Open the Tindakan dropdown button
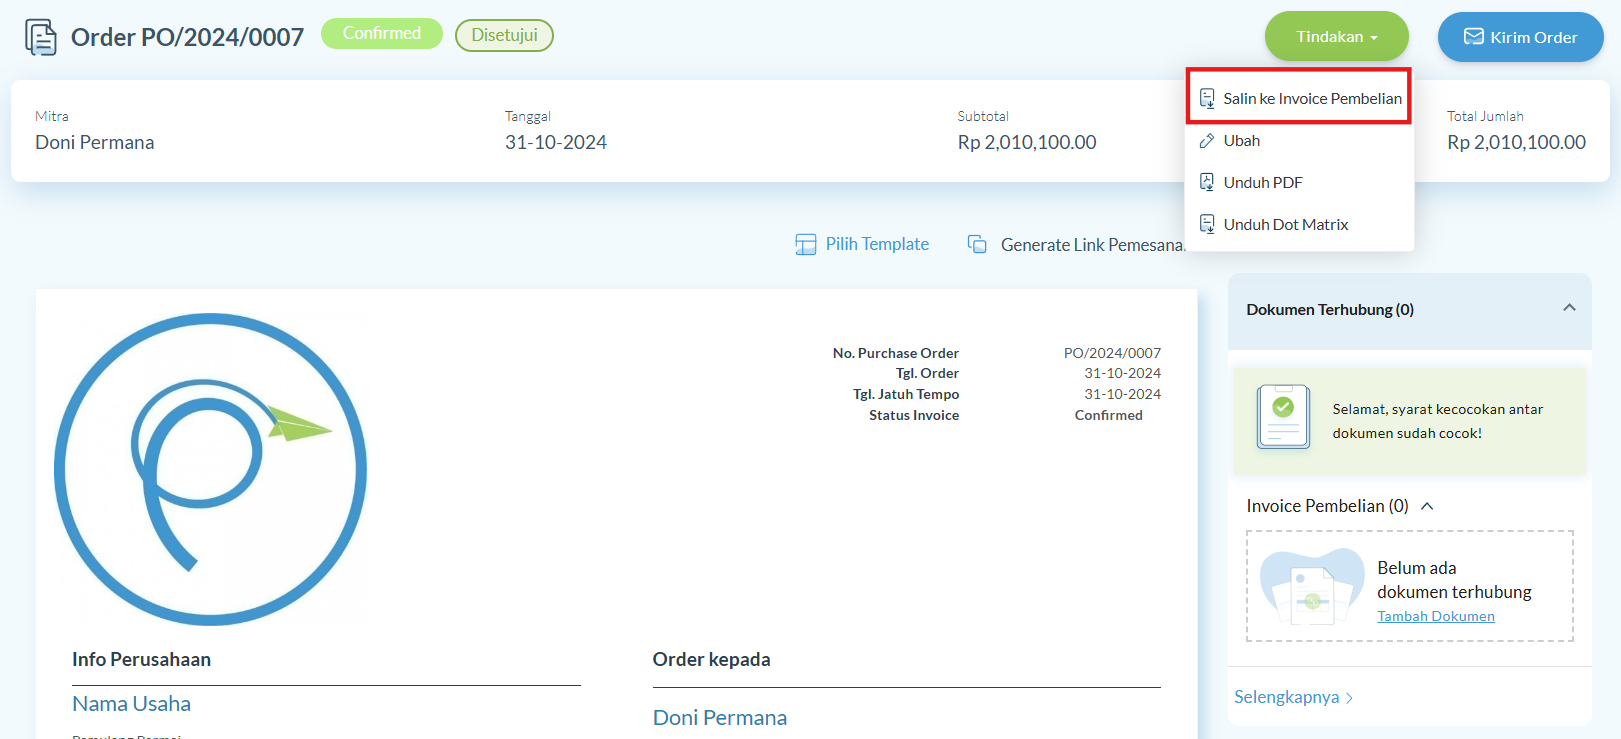1621x739 pixels. click(1336, 37)
